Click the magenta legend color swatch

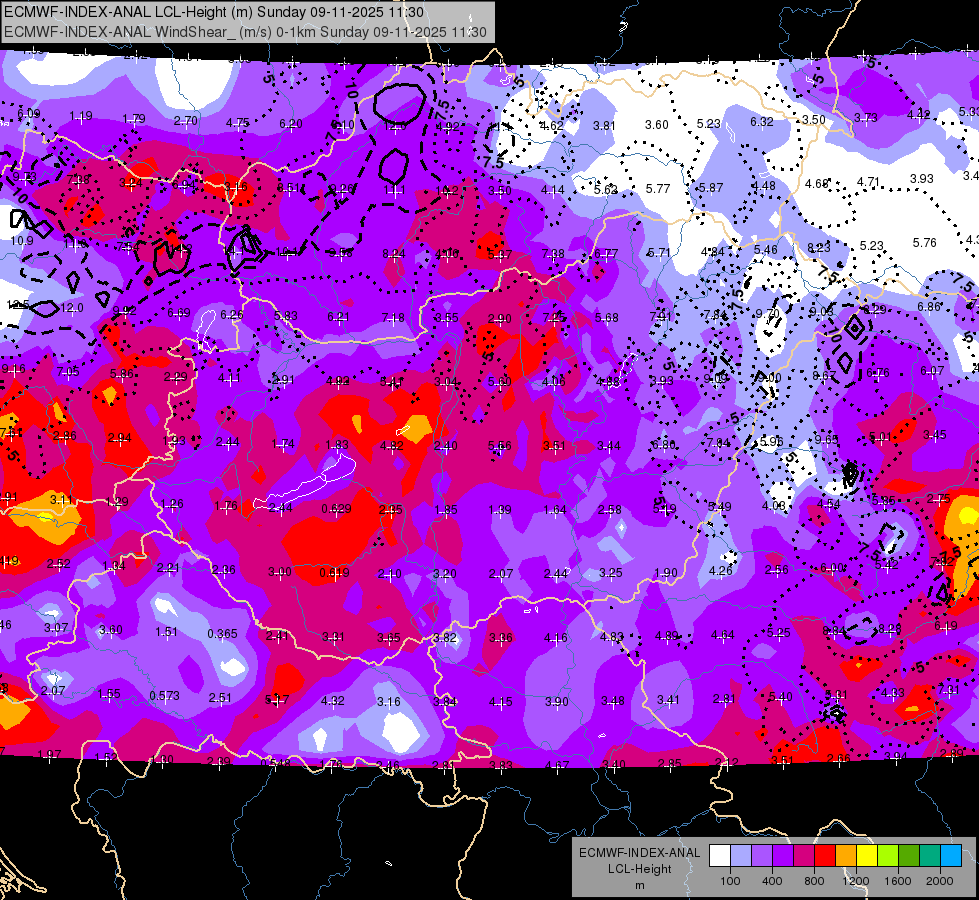(x=804, y=856)
